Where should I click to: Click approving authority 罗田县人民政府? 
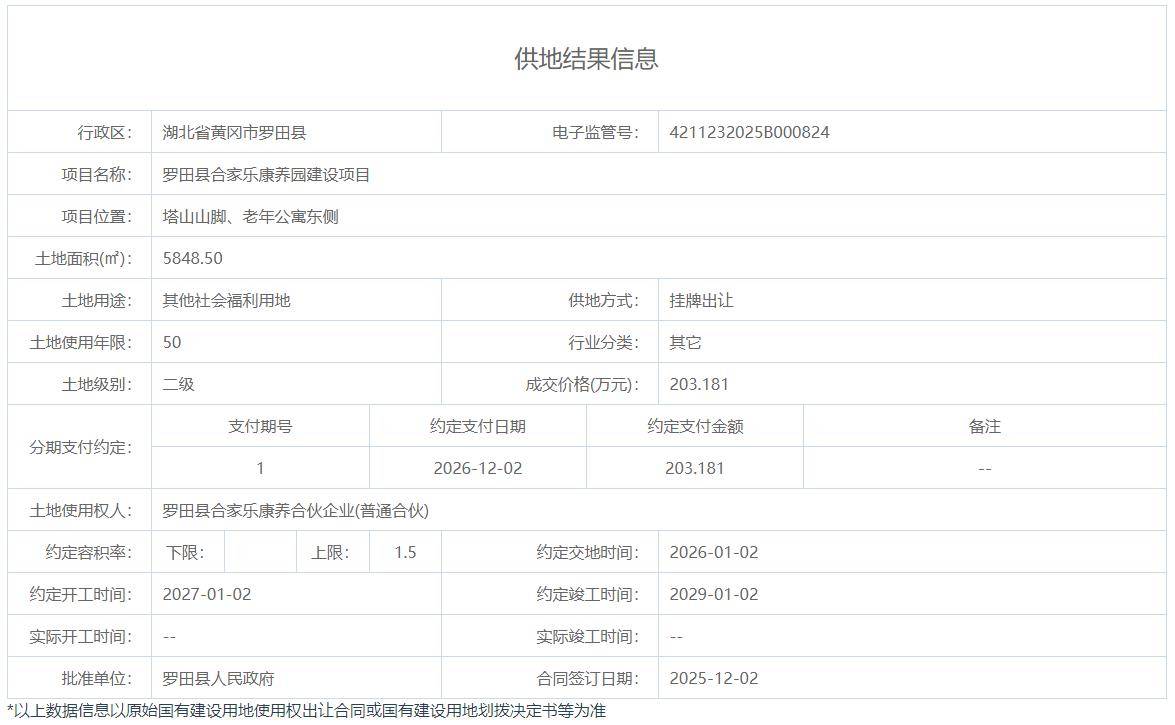point(218,678)
